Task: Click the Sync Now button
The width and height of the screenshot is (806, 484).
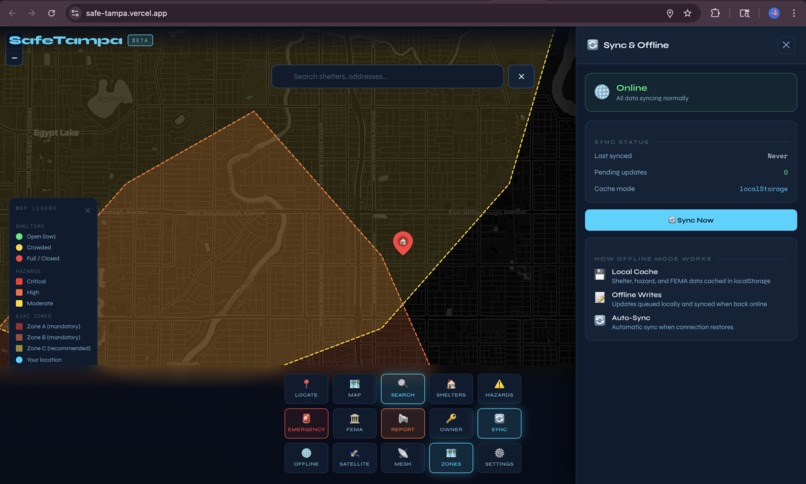Action: tap(691, 220)
